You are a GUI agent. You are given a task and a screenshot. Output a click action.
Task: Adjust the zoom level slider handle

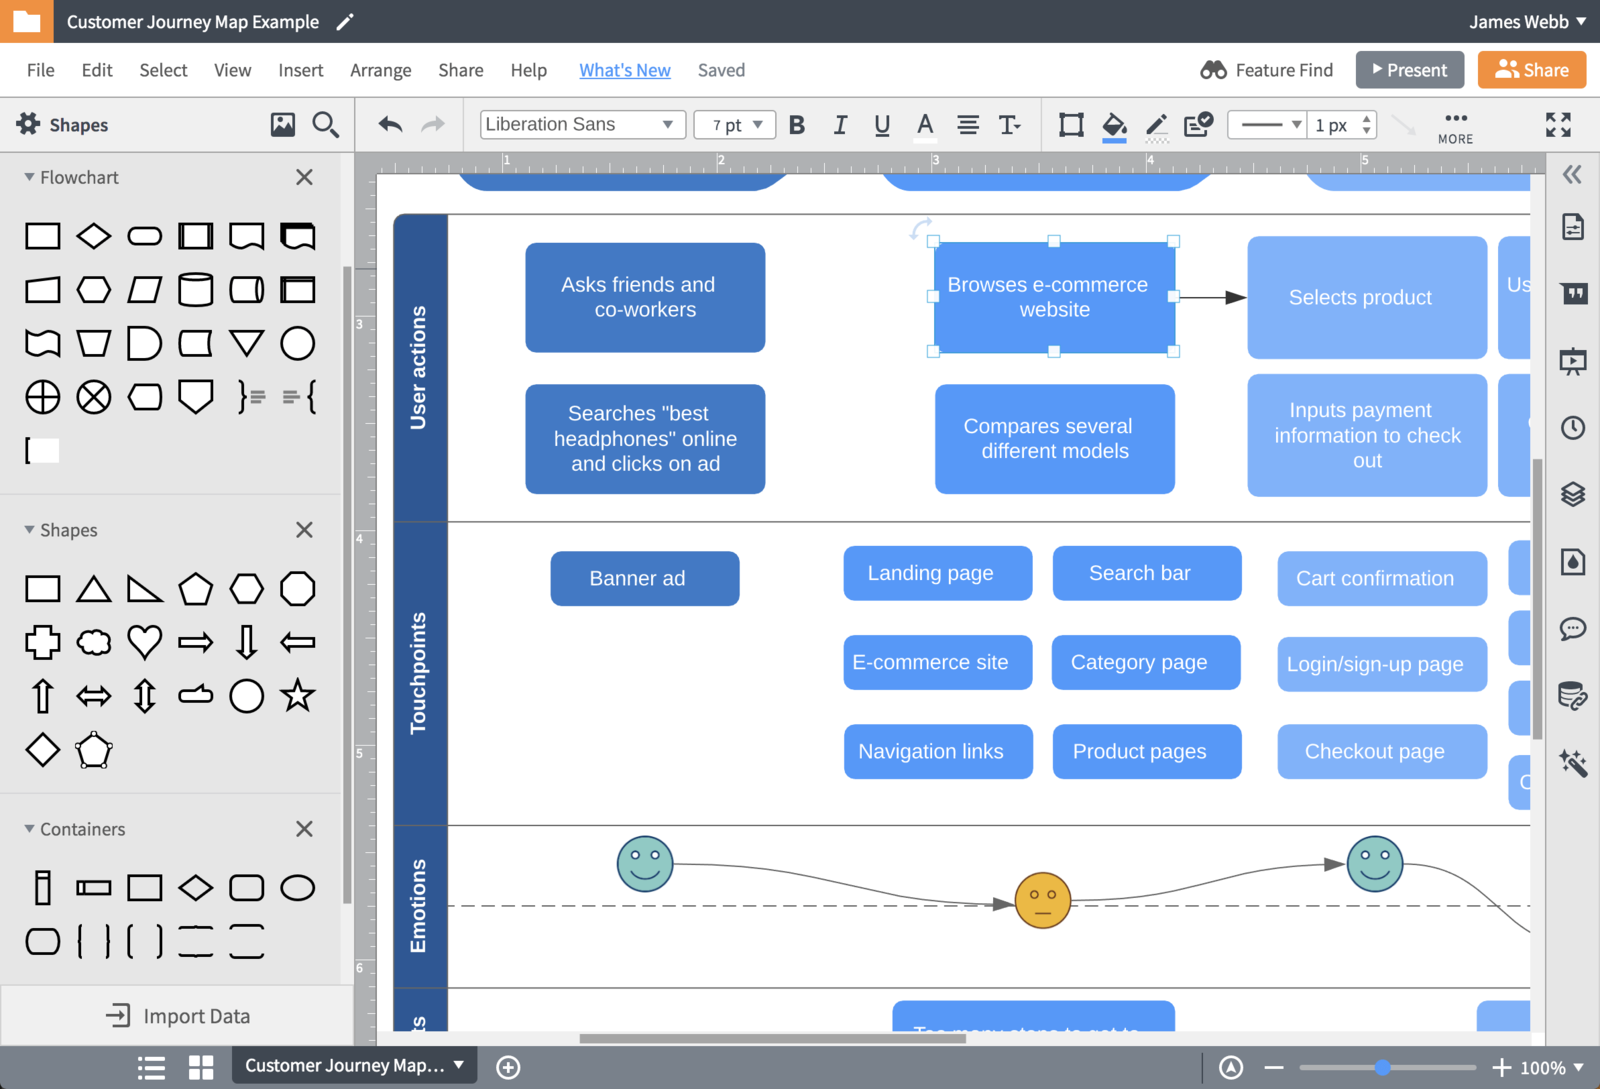point(1382,1067)
